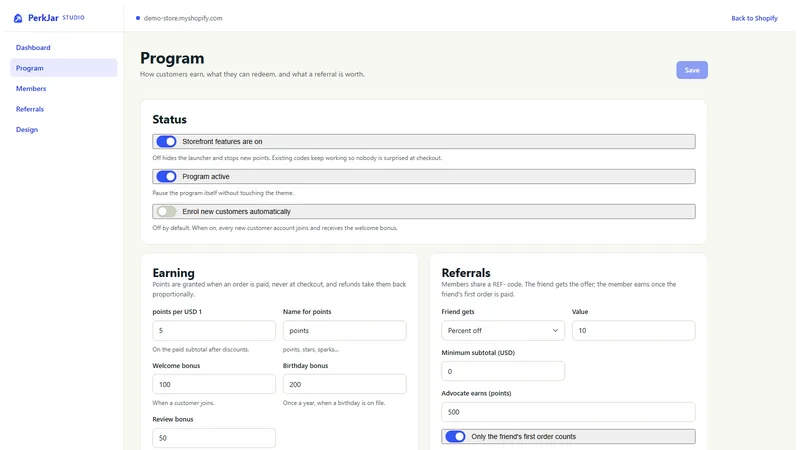Open the Design section

(x=27, y=129)
